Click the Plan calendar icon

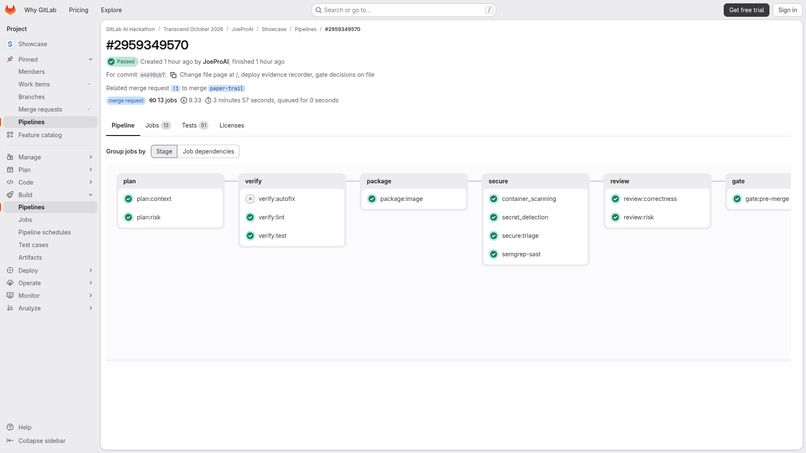point(10,170)
